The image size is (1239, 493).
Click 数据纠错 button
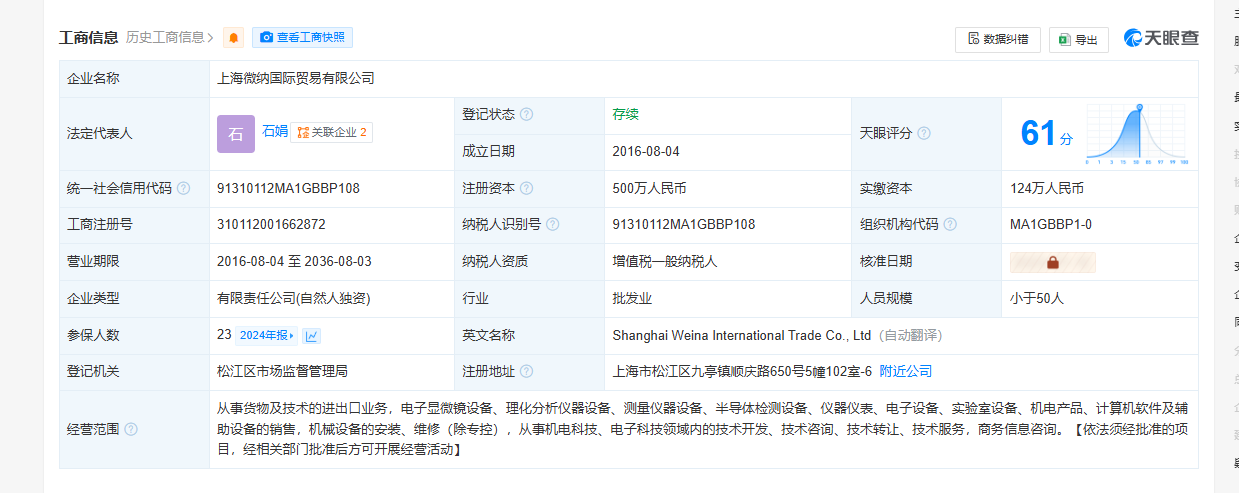[x=998, y=39]
